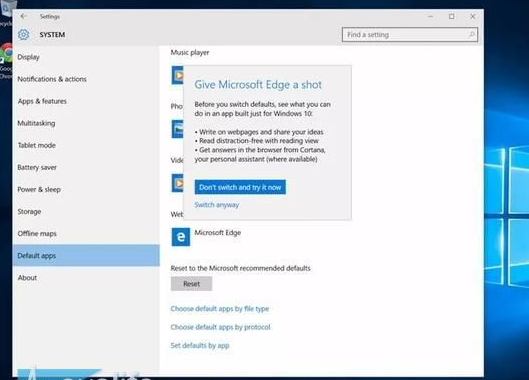Maximize the Settings window

point(451,16)
